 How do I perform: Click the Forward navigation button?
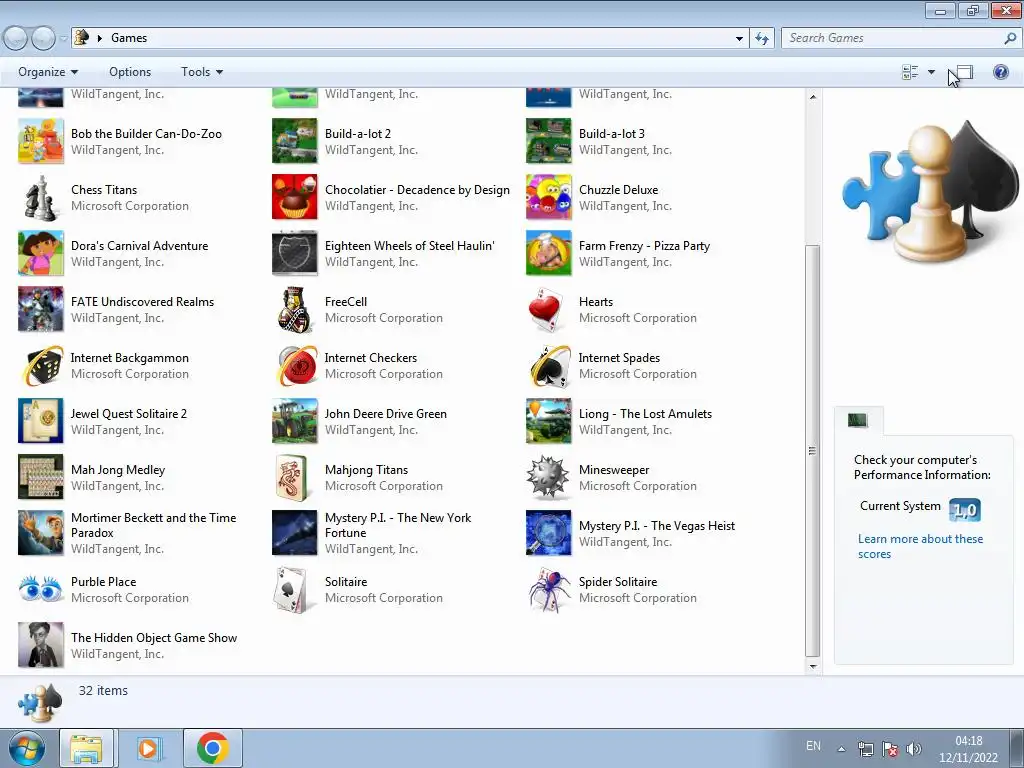tap(43, 38)
